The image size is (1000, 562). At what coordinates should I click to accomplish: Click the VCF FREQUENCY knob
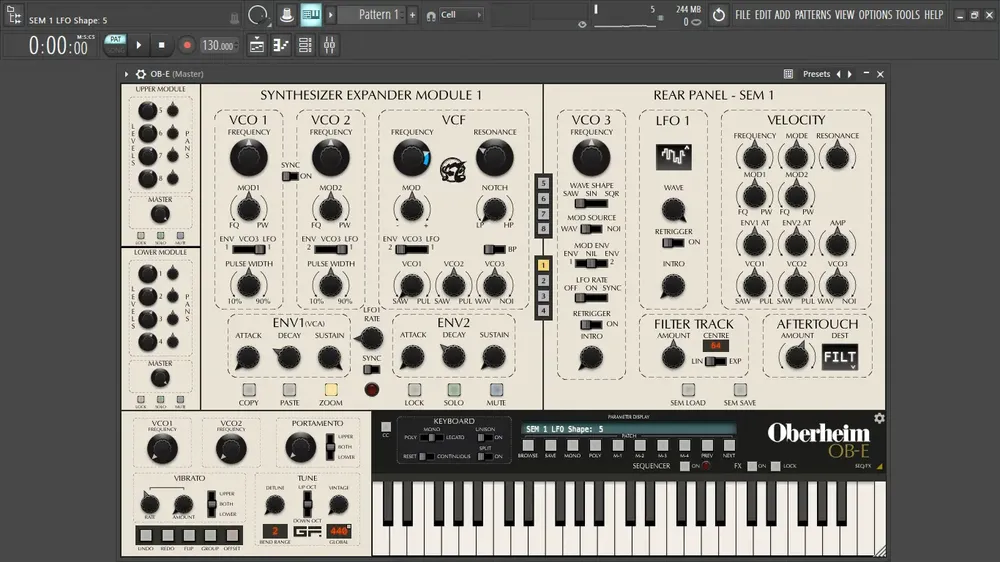point(411,158)
